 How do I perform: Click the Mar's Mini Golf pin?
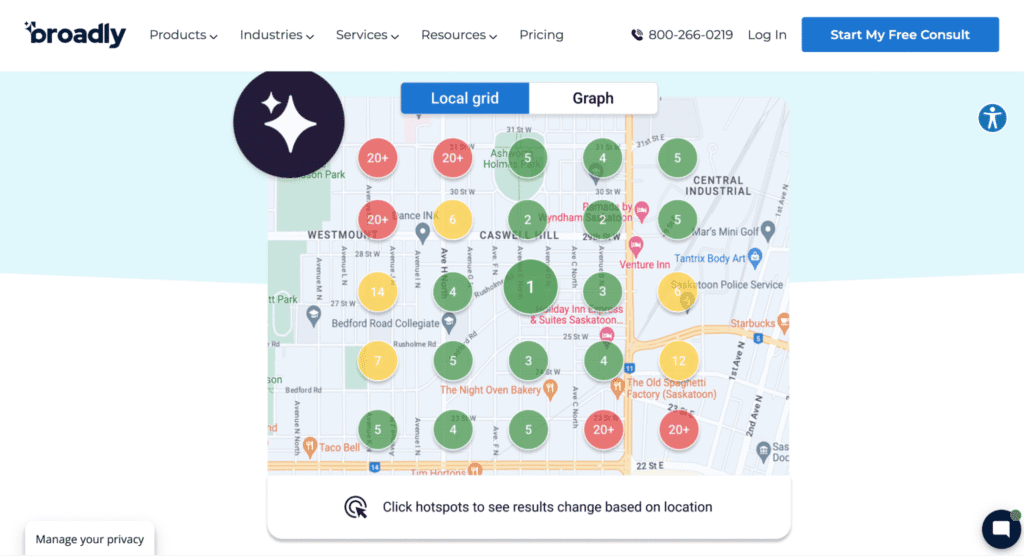pyautogui.click(x=769, y=230)
